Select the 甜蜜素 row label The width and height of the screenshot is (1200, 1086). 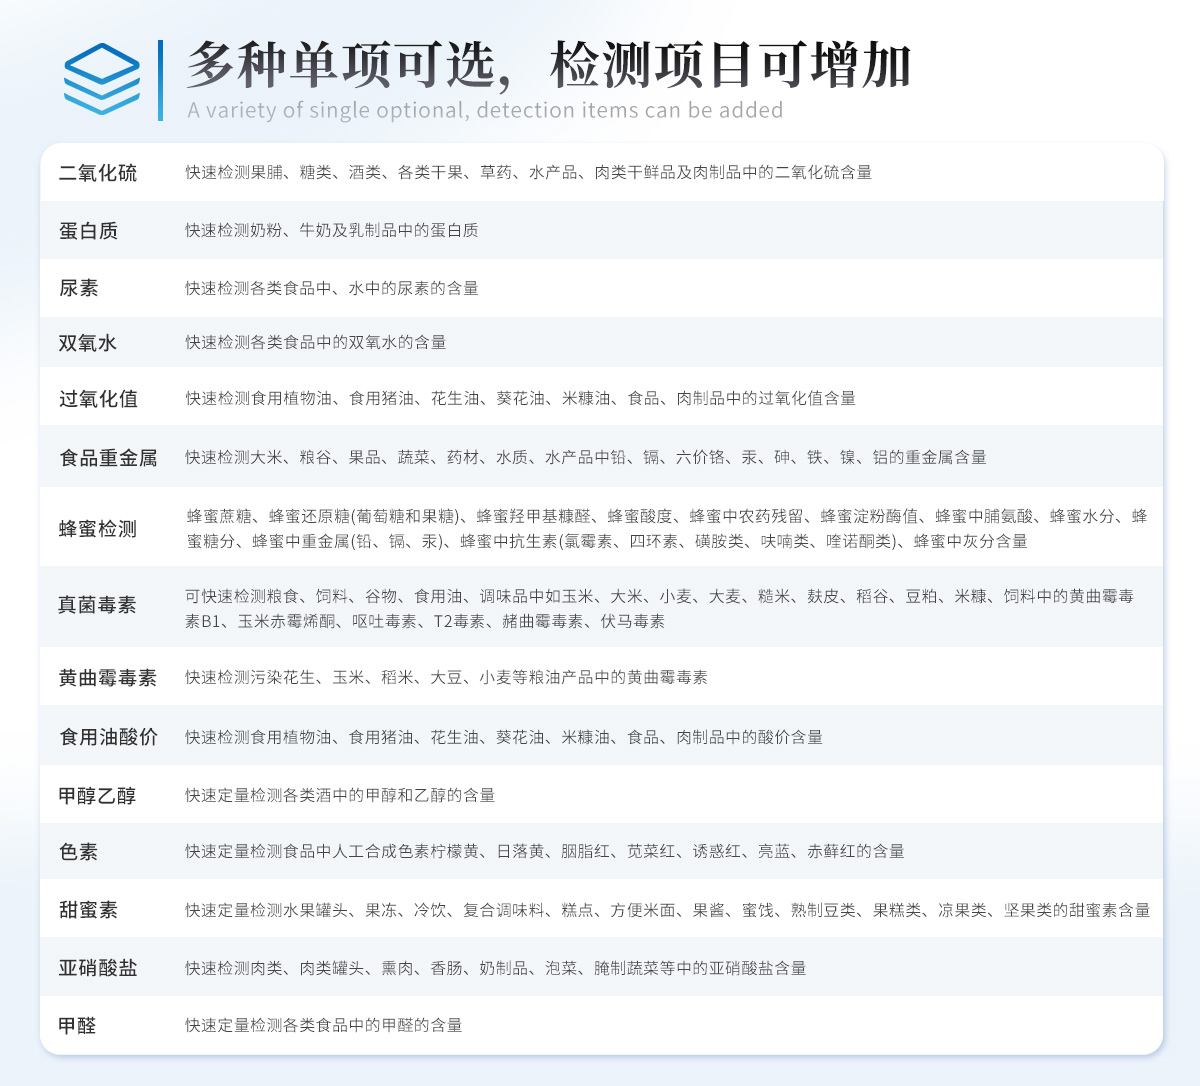[88, 910]
